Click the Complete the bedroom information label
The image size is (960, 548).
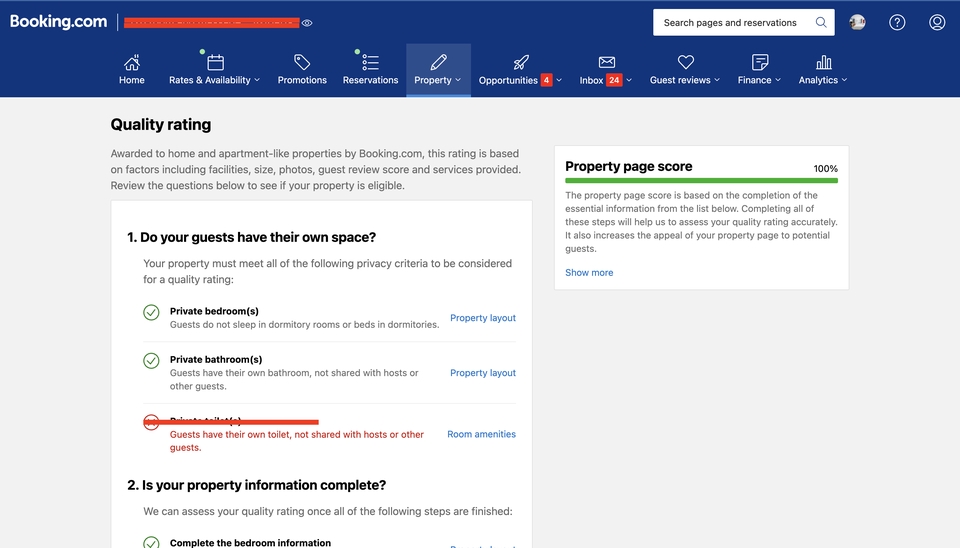pyautogui.click(x=250, y=542)
